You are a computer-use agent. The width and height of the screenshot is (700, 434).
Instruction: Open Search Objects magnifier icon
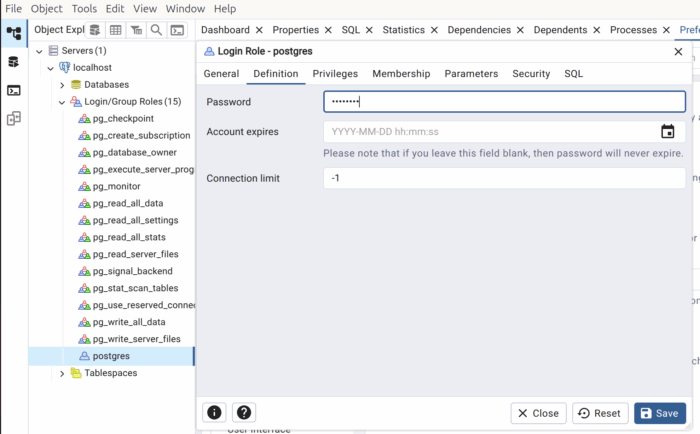click(156, 30)
